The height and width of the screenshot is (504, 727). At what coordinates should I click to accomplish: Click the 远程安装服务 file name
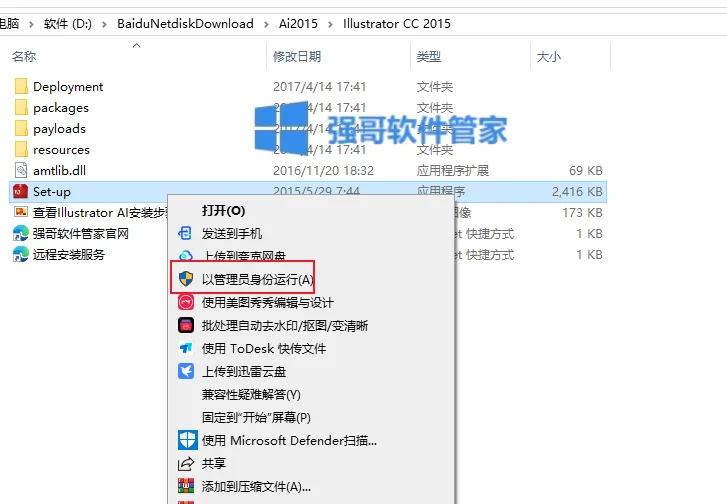pos(69,255)
